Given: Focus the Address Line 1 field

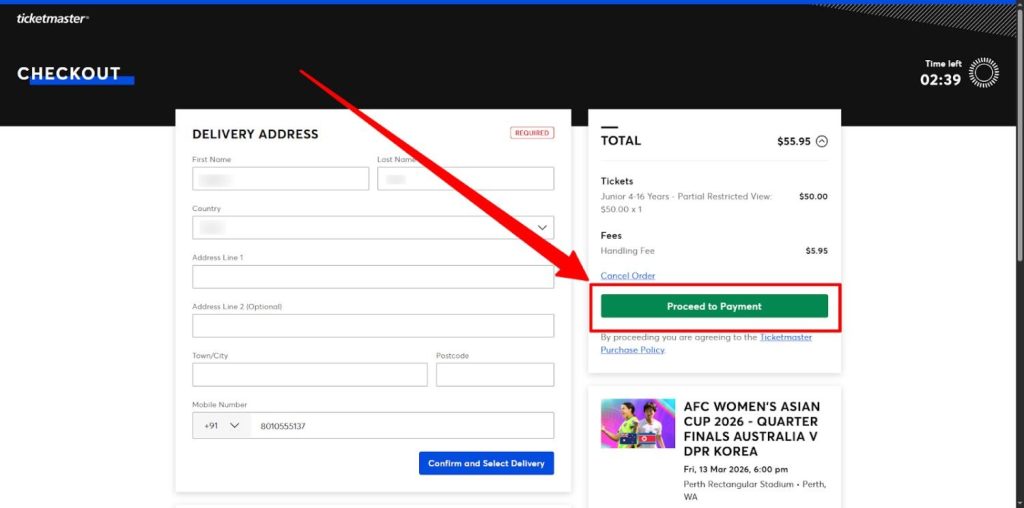Looking at the screenshot, I should pos(373,277).
